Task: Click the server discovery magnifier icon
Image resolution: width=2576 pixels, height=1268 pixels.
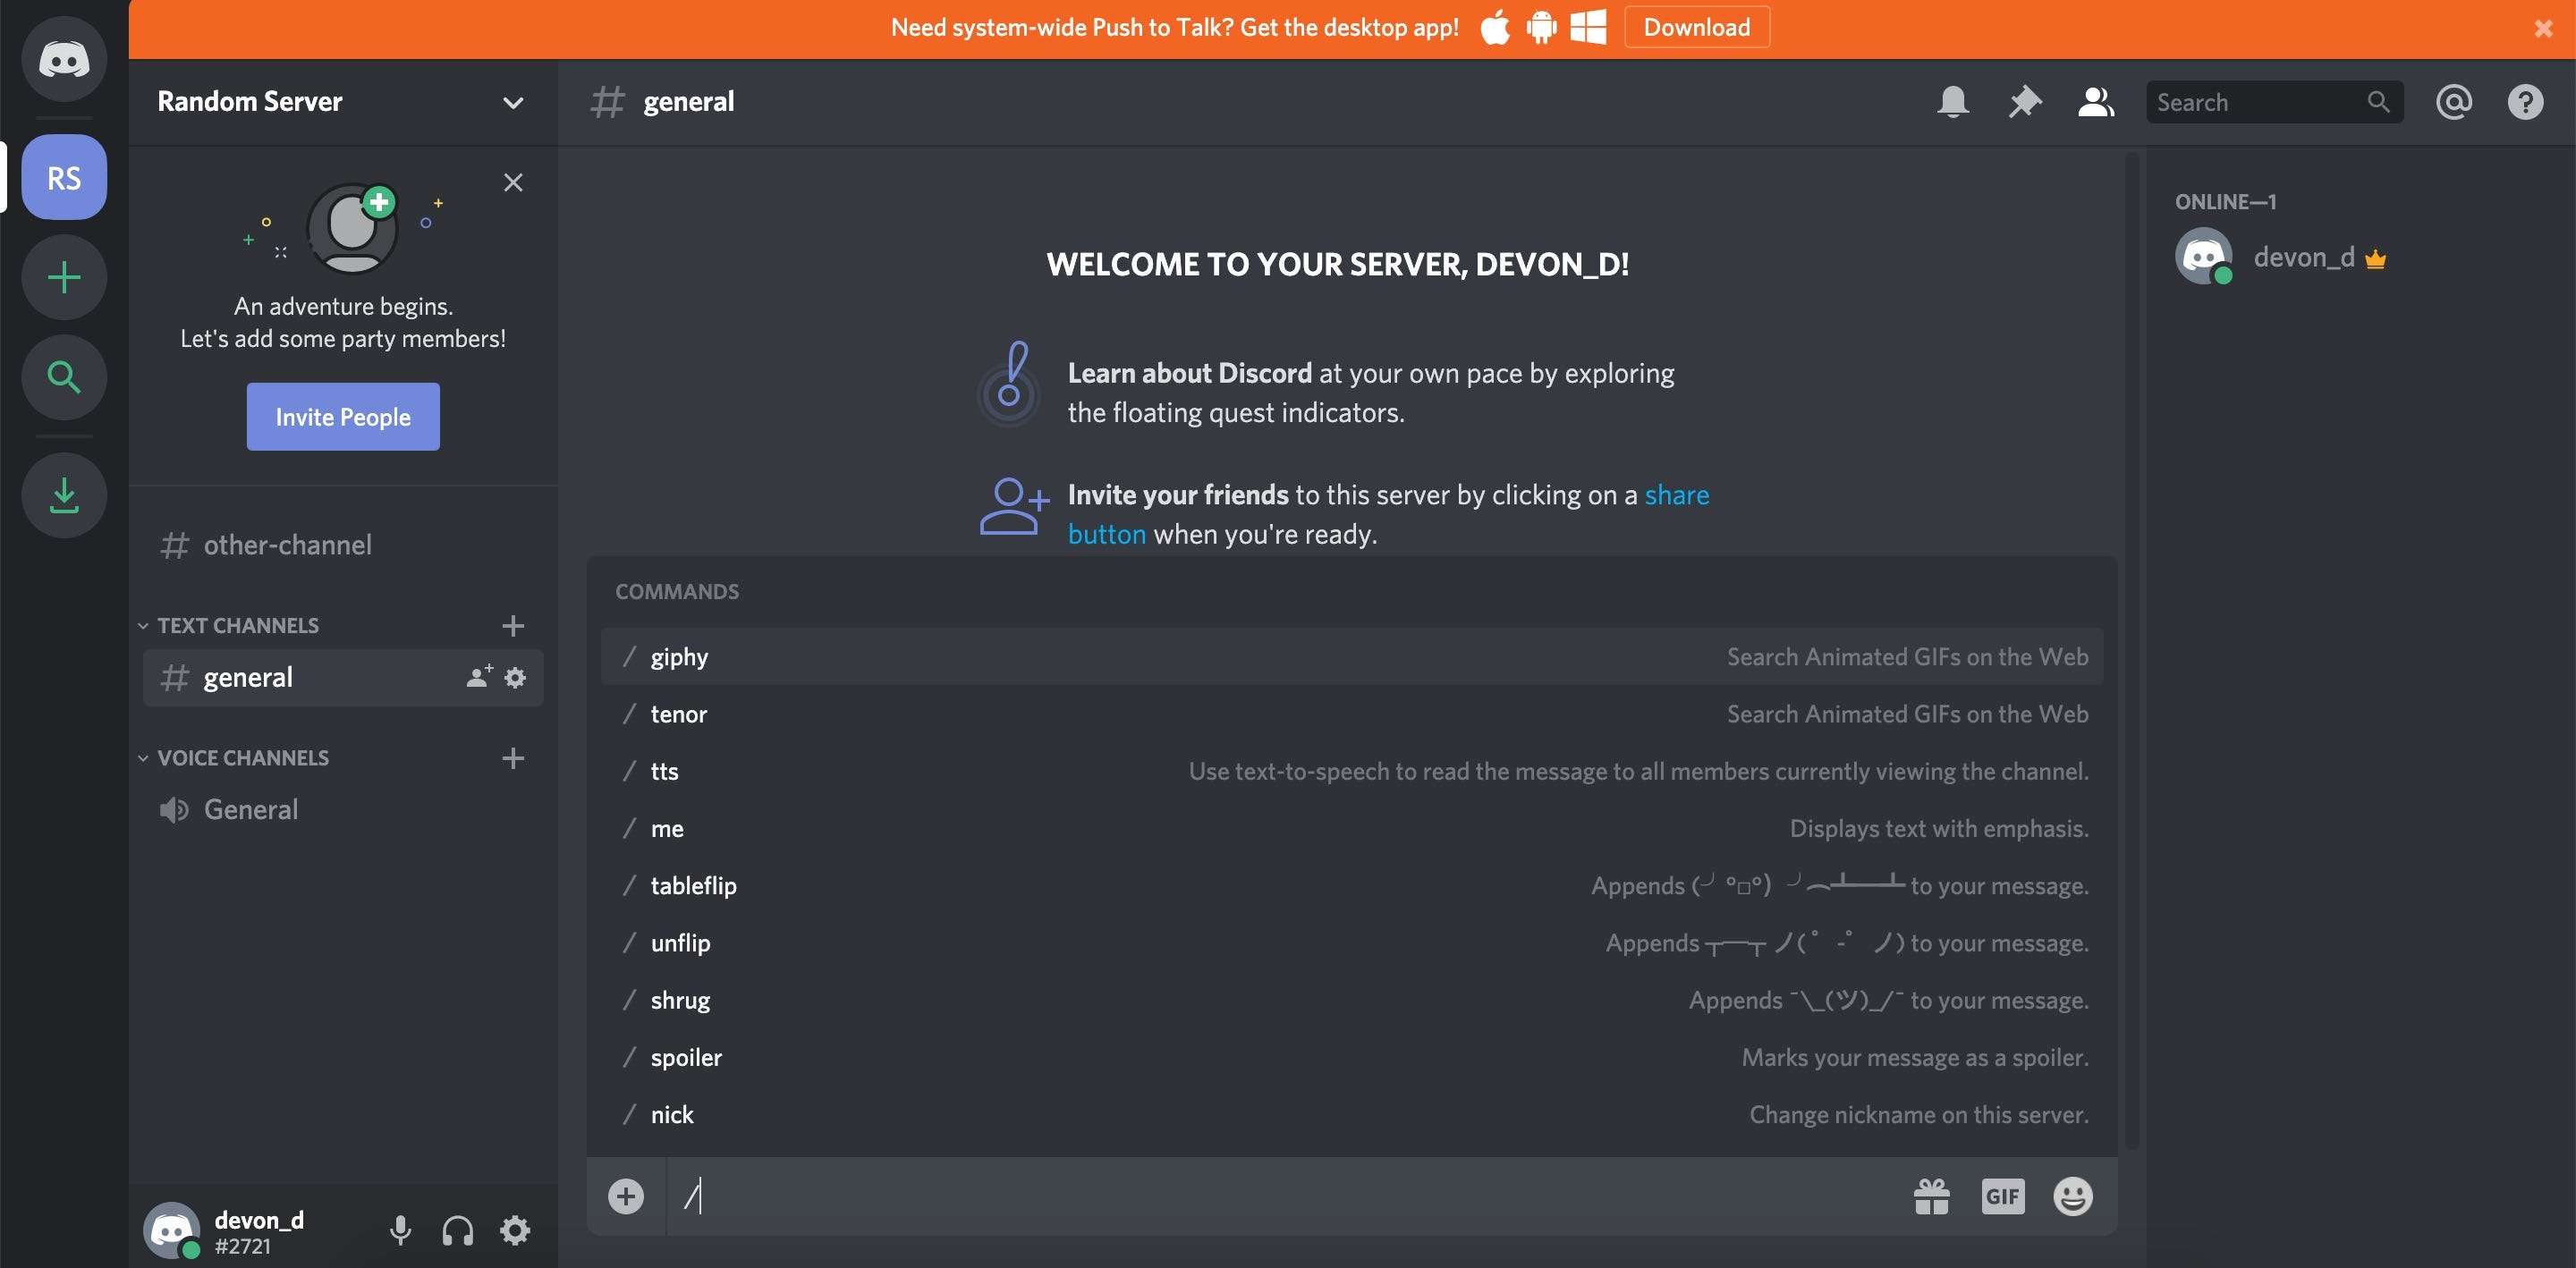Action: pos(64,376)
